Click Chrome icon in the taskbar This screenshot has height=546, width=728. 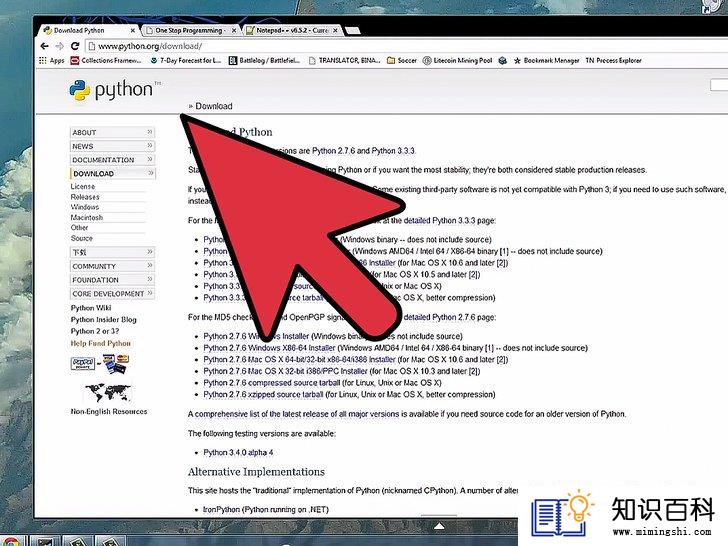pyautogui.click(x=10, y=542)
